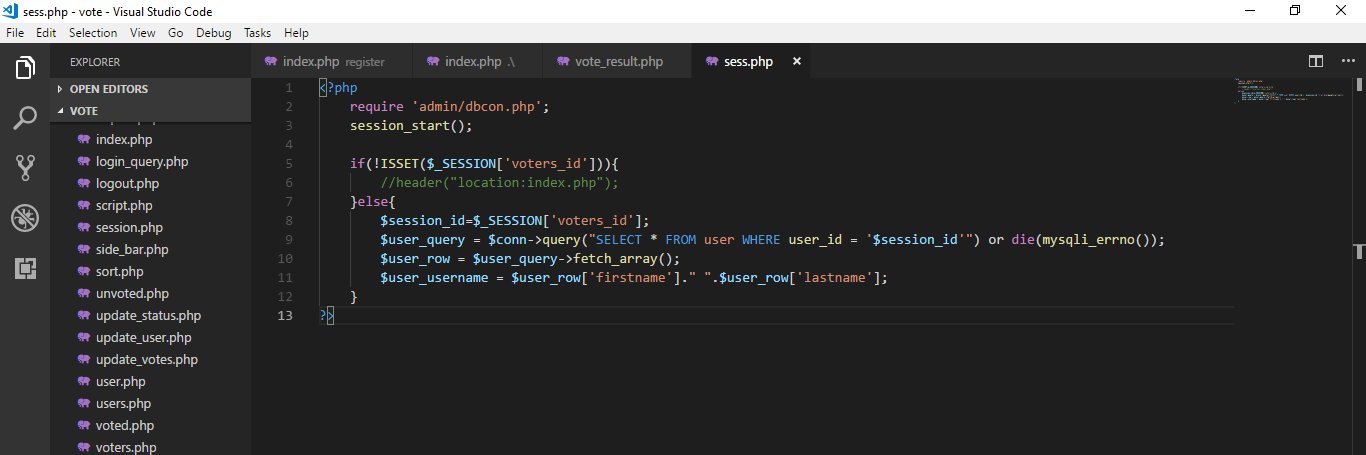
Task: Switch to the index.php .\ tab
Action: point(478,62)
